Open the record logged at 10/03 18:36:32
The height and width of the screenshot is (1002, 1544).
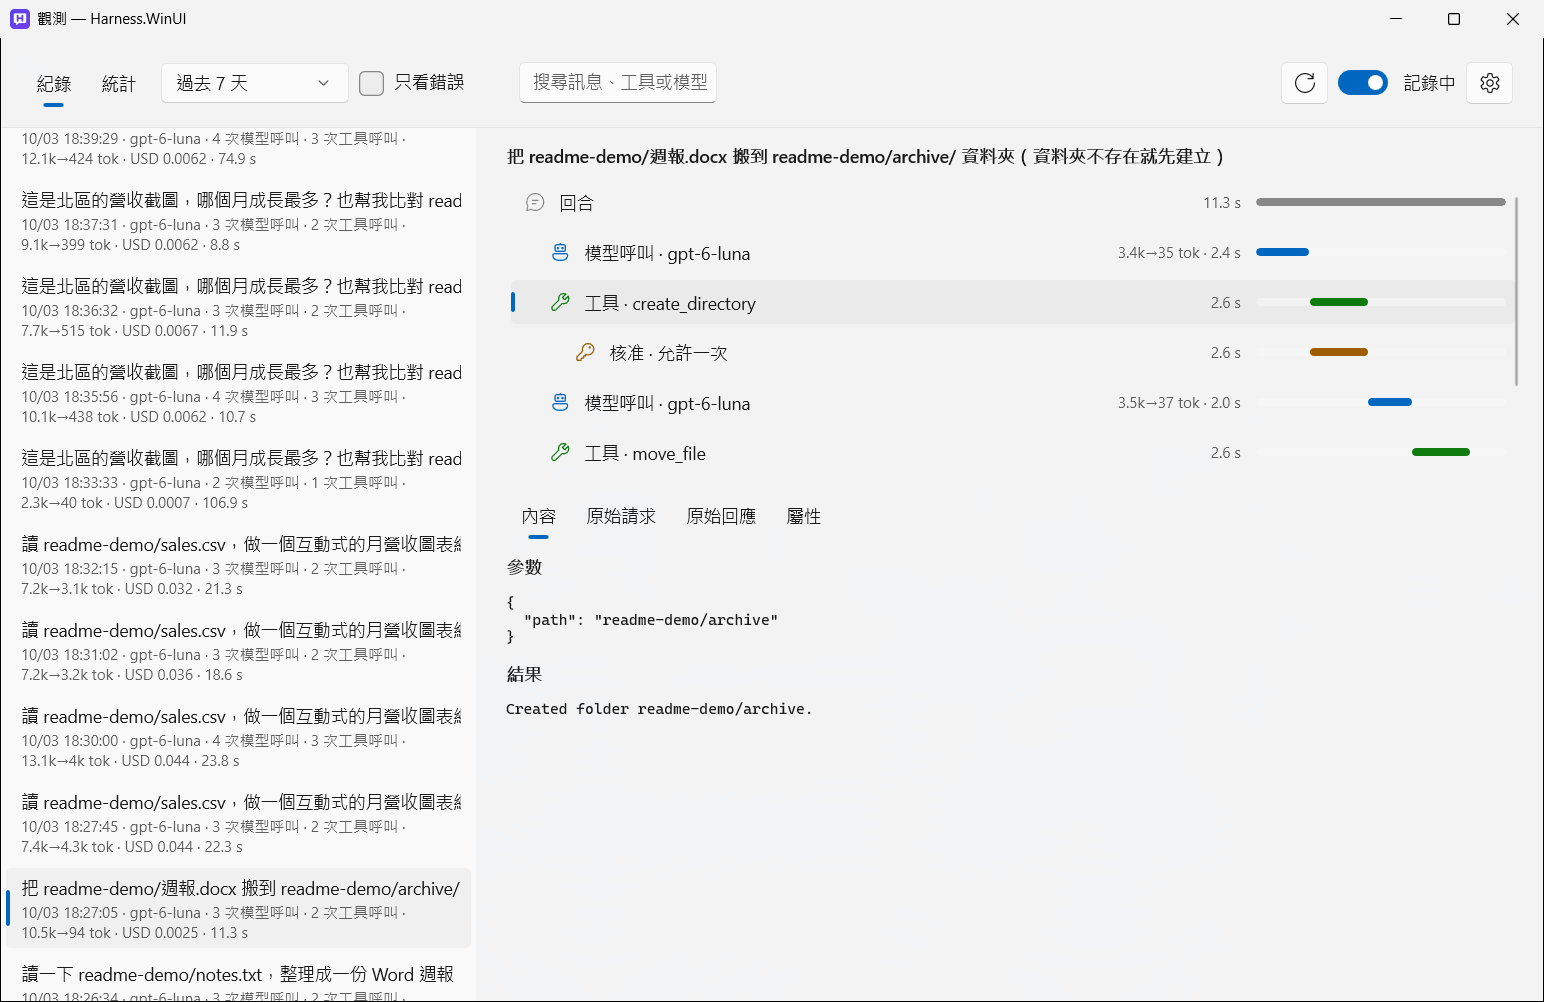coord(238,307)
